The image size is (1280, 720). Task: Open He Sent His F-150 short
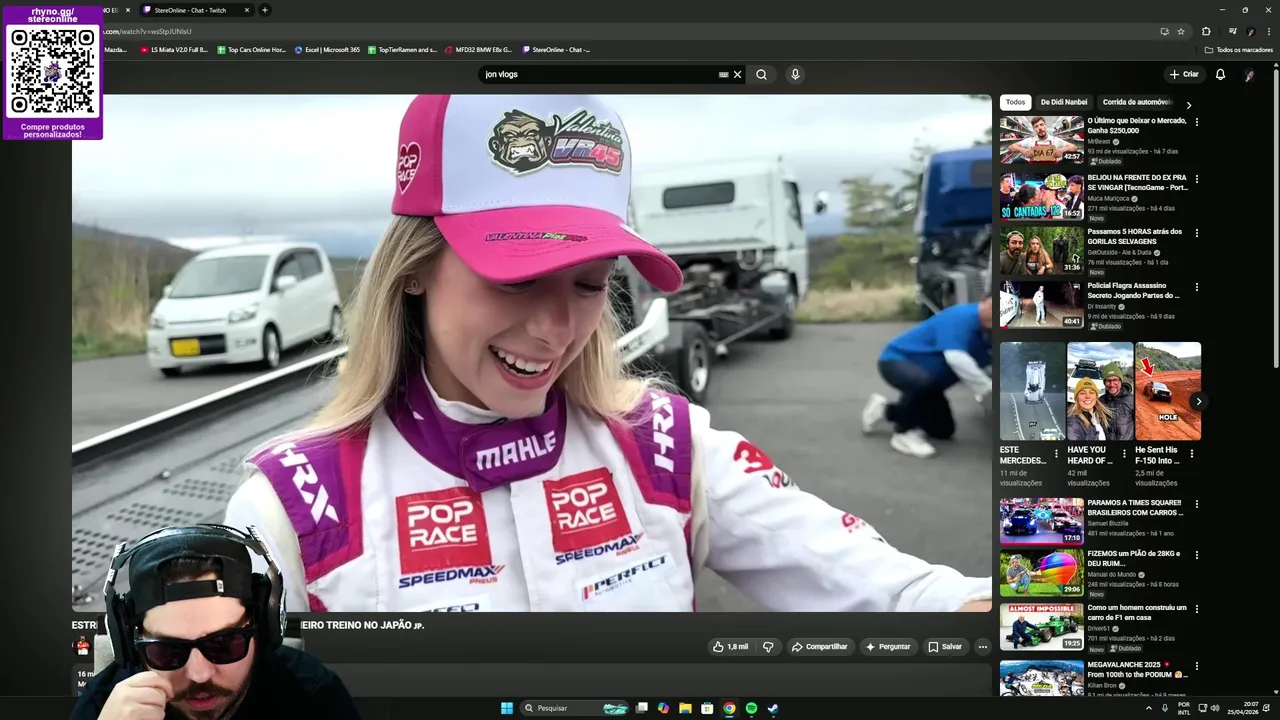[1168, 391]
